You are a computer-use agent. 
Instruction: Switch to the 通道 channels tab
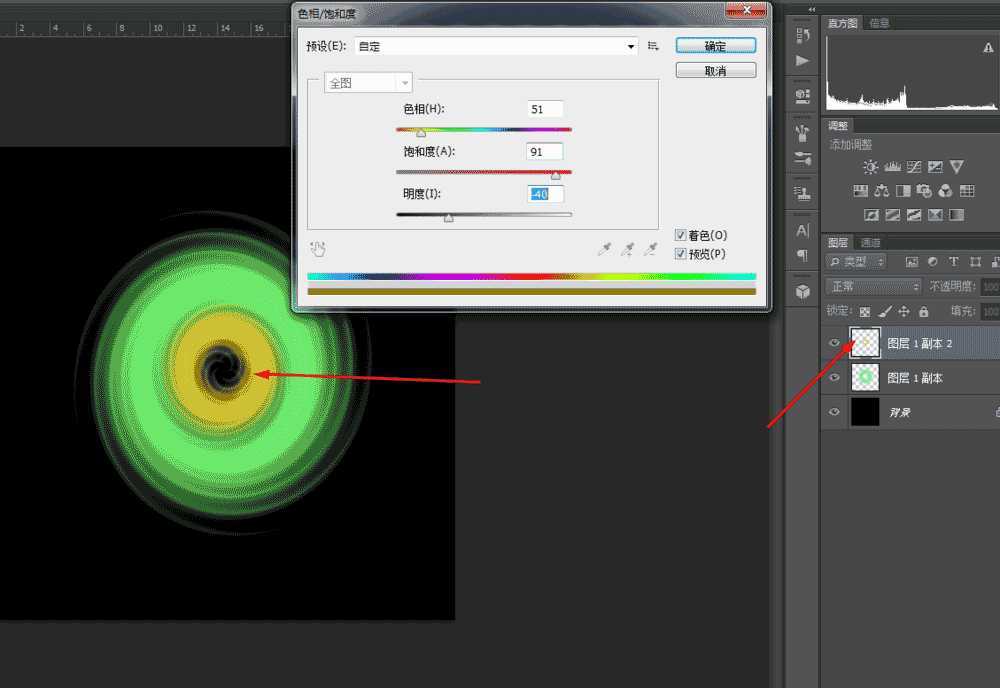pyautogui.click(x=869, y=241)
